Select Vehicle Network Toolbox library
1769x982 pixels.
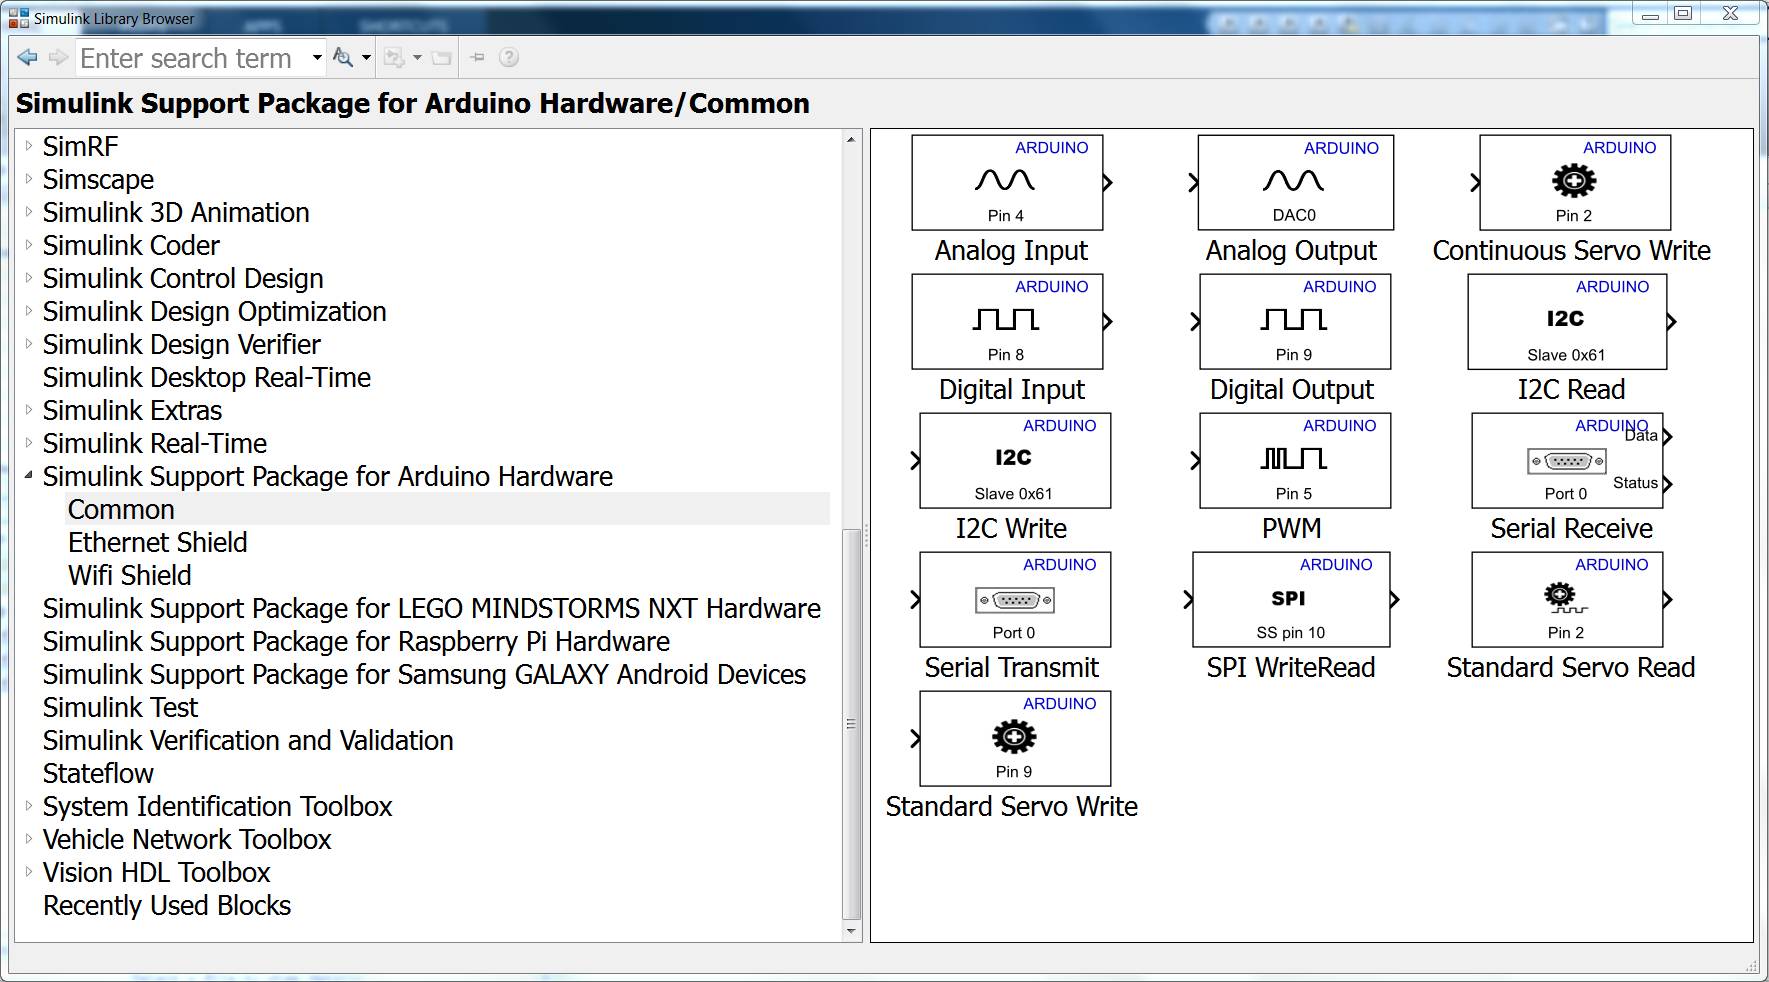(187, 839)
